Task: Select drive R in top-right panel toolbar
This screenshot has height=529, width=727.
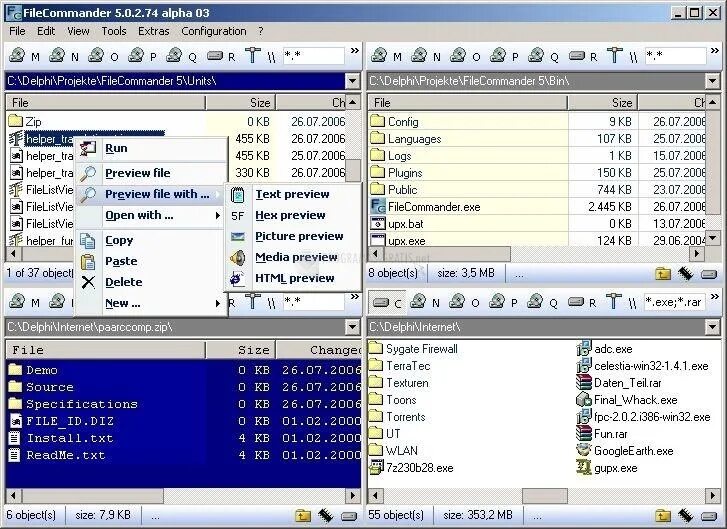Action: pos(583,56)
